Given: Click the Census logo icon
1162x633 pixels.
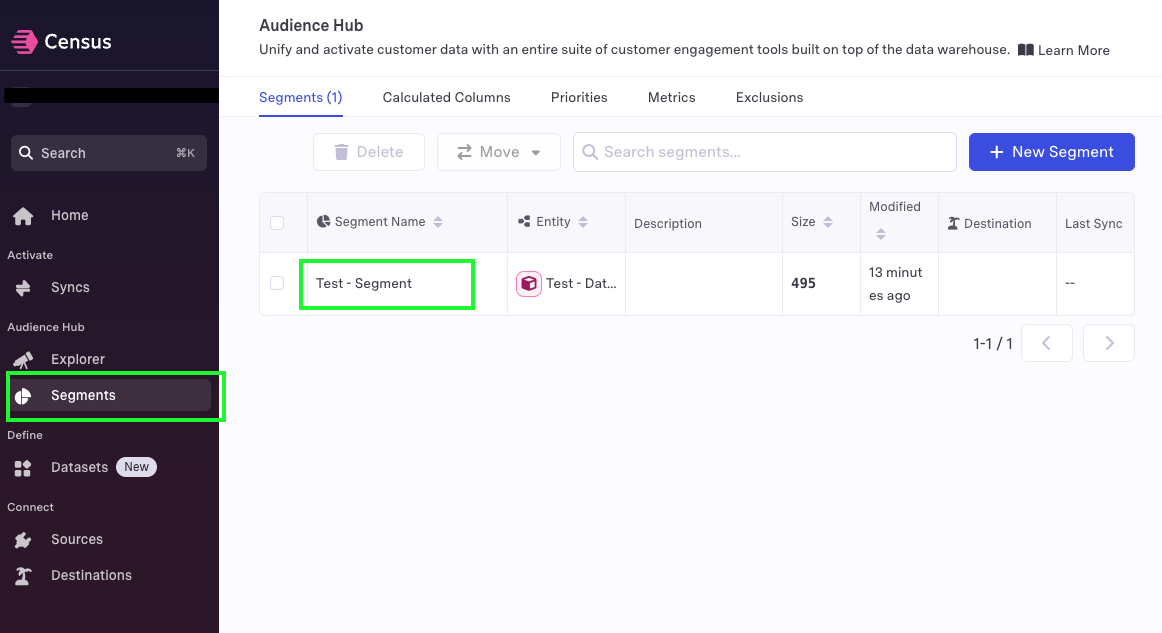Looking at the screenshot, I should 24,42.
